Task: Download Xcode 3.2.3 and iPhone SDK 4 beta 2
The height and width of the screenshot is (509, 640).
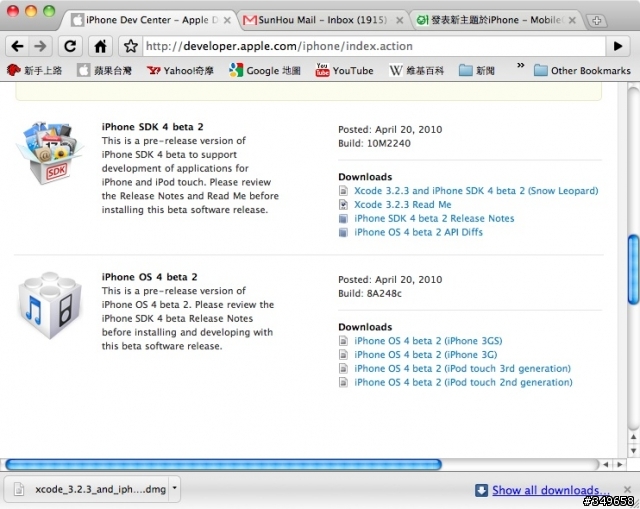Action: click(x=476, y=191)
